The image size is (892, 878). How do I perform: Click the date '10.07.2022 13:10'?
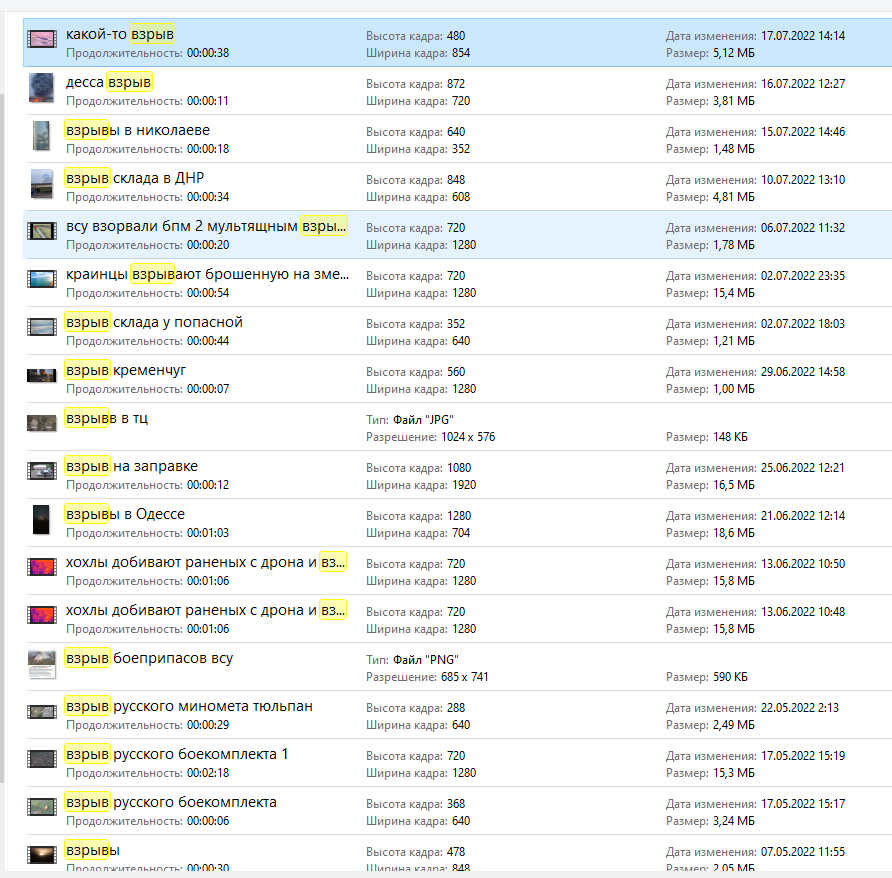(x=803, y=180)
